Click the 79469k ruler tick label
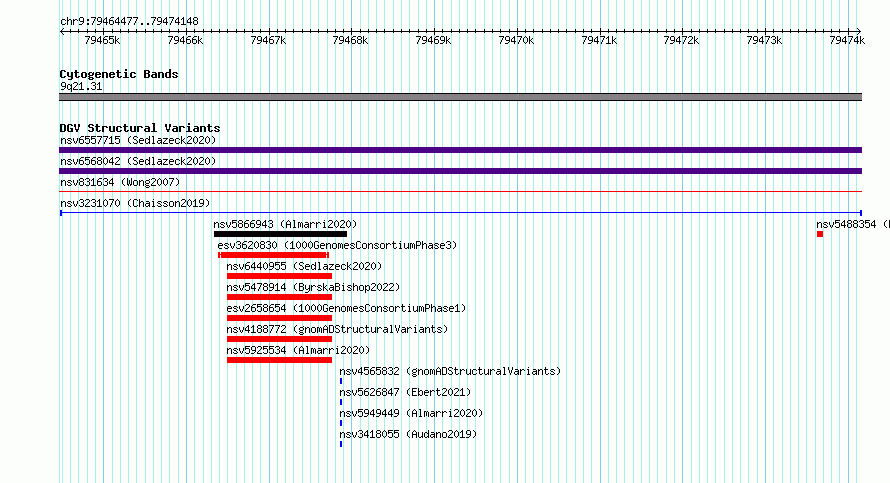This screenshot has width=890, height=483. [x=433, y=40]
